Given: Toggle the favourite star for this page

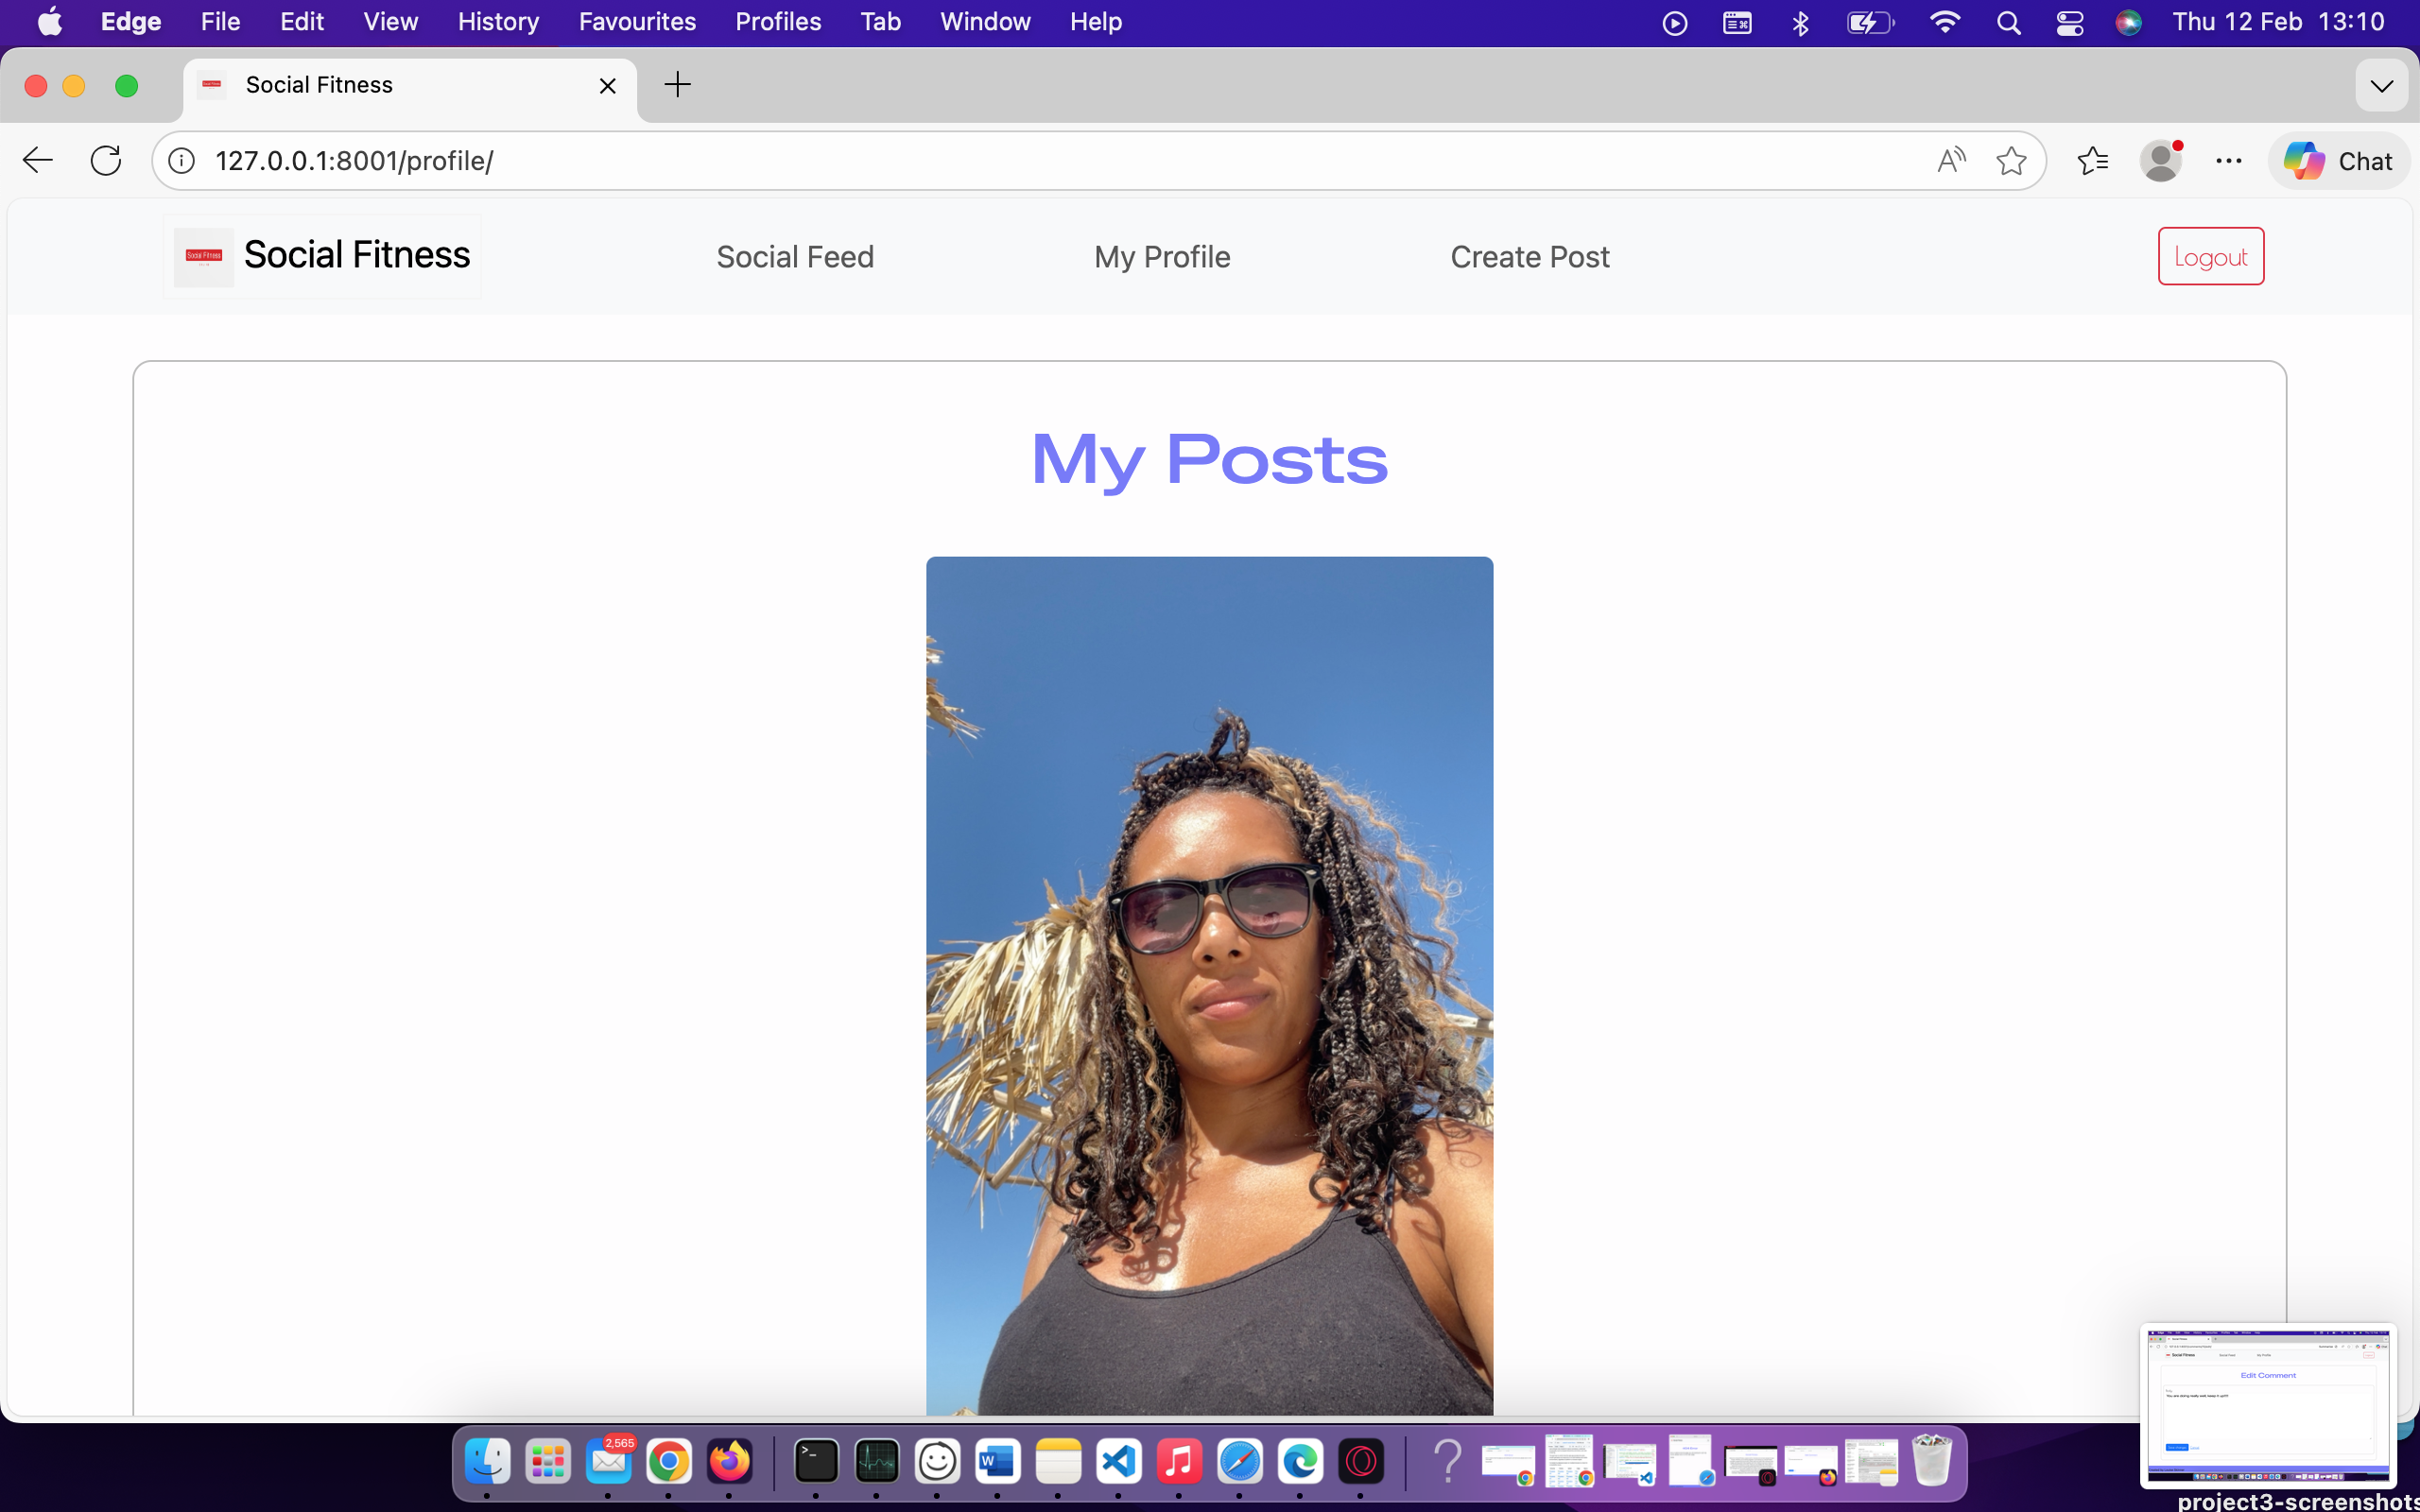Looking at the screenshot, I should pos(2012,160).
